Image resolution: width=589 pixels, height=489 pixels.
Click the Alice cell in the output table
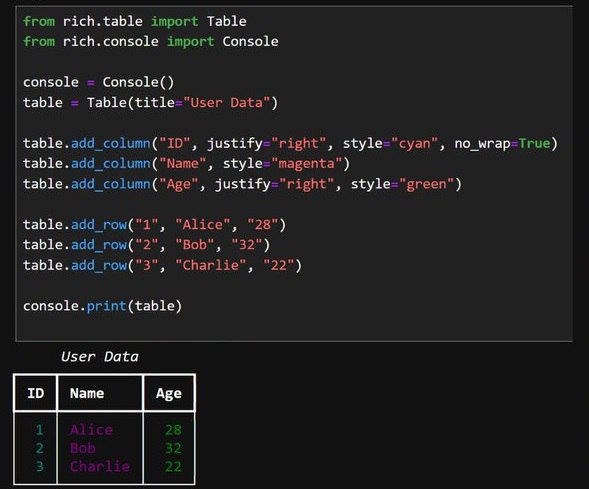(x=91, y=430)
